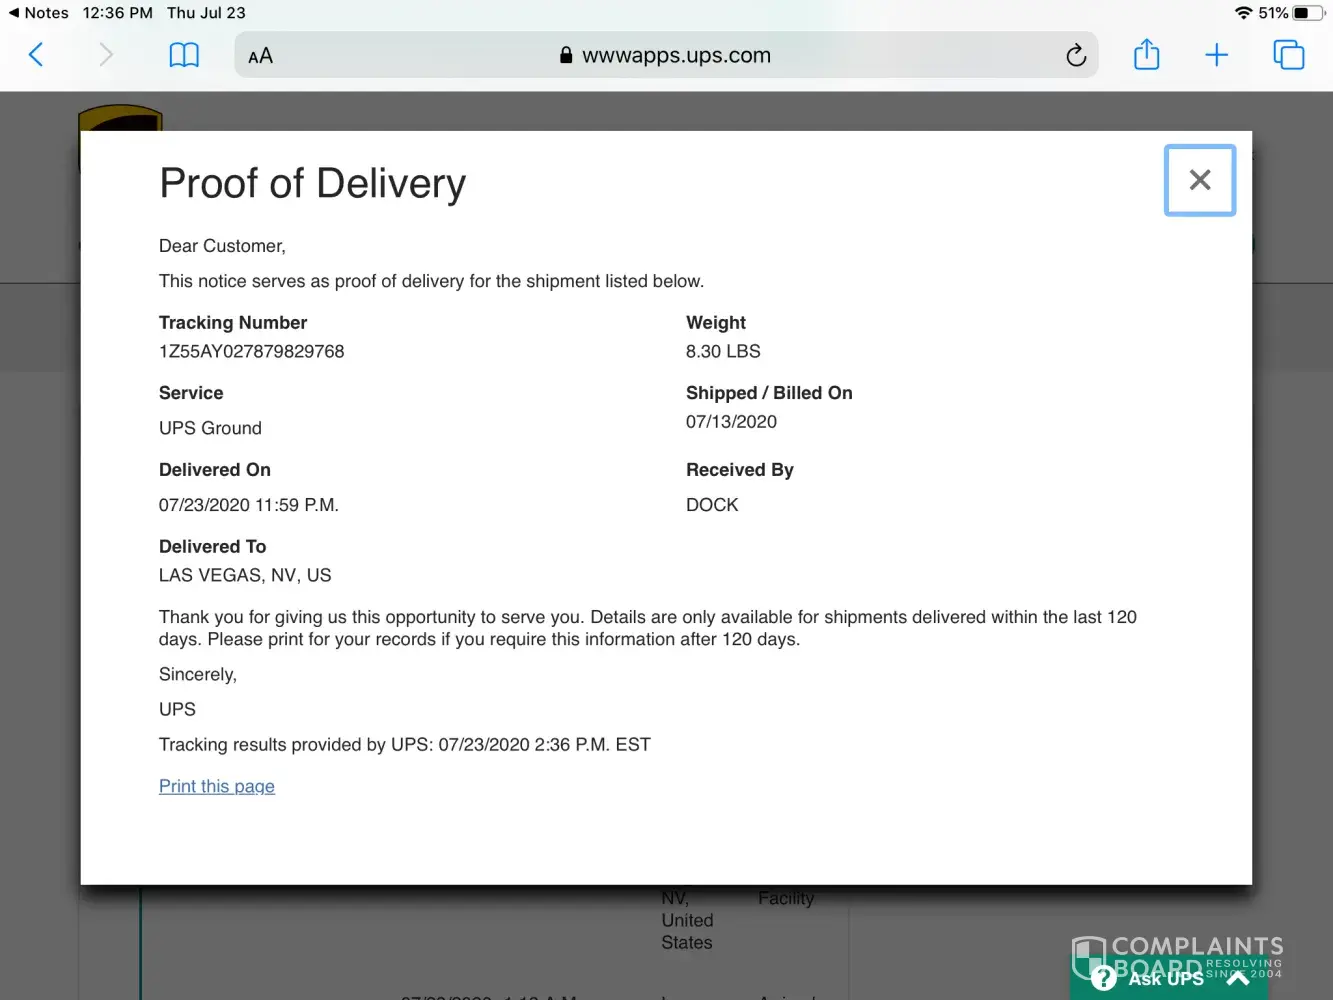Open the Safari share sheet
The width and height of the screenshot is (1333, 1000).
pos(1146,55)
